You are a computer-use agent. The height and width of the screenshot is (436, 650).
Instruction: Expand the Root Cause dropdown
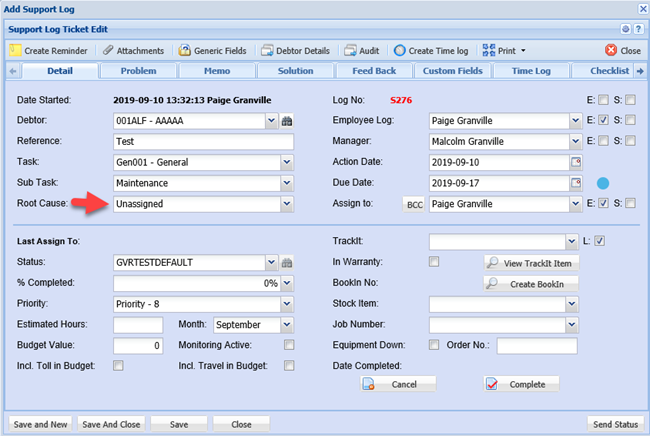(286, 204)
